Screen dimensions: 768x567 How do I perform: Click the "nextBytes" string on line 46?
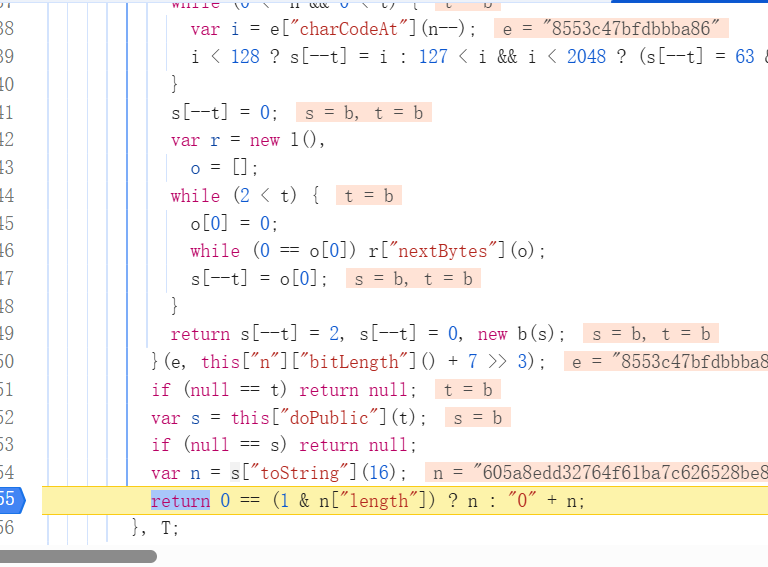click(x=443, y=251)
